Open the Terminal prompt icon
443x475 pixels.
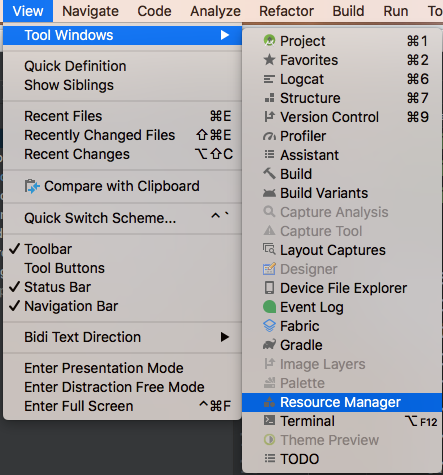[269, 420]
